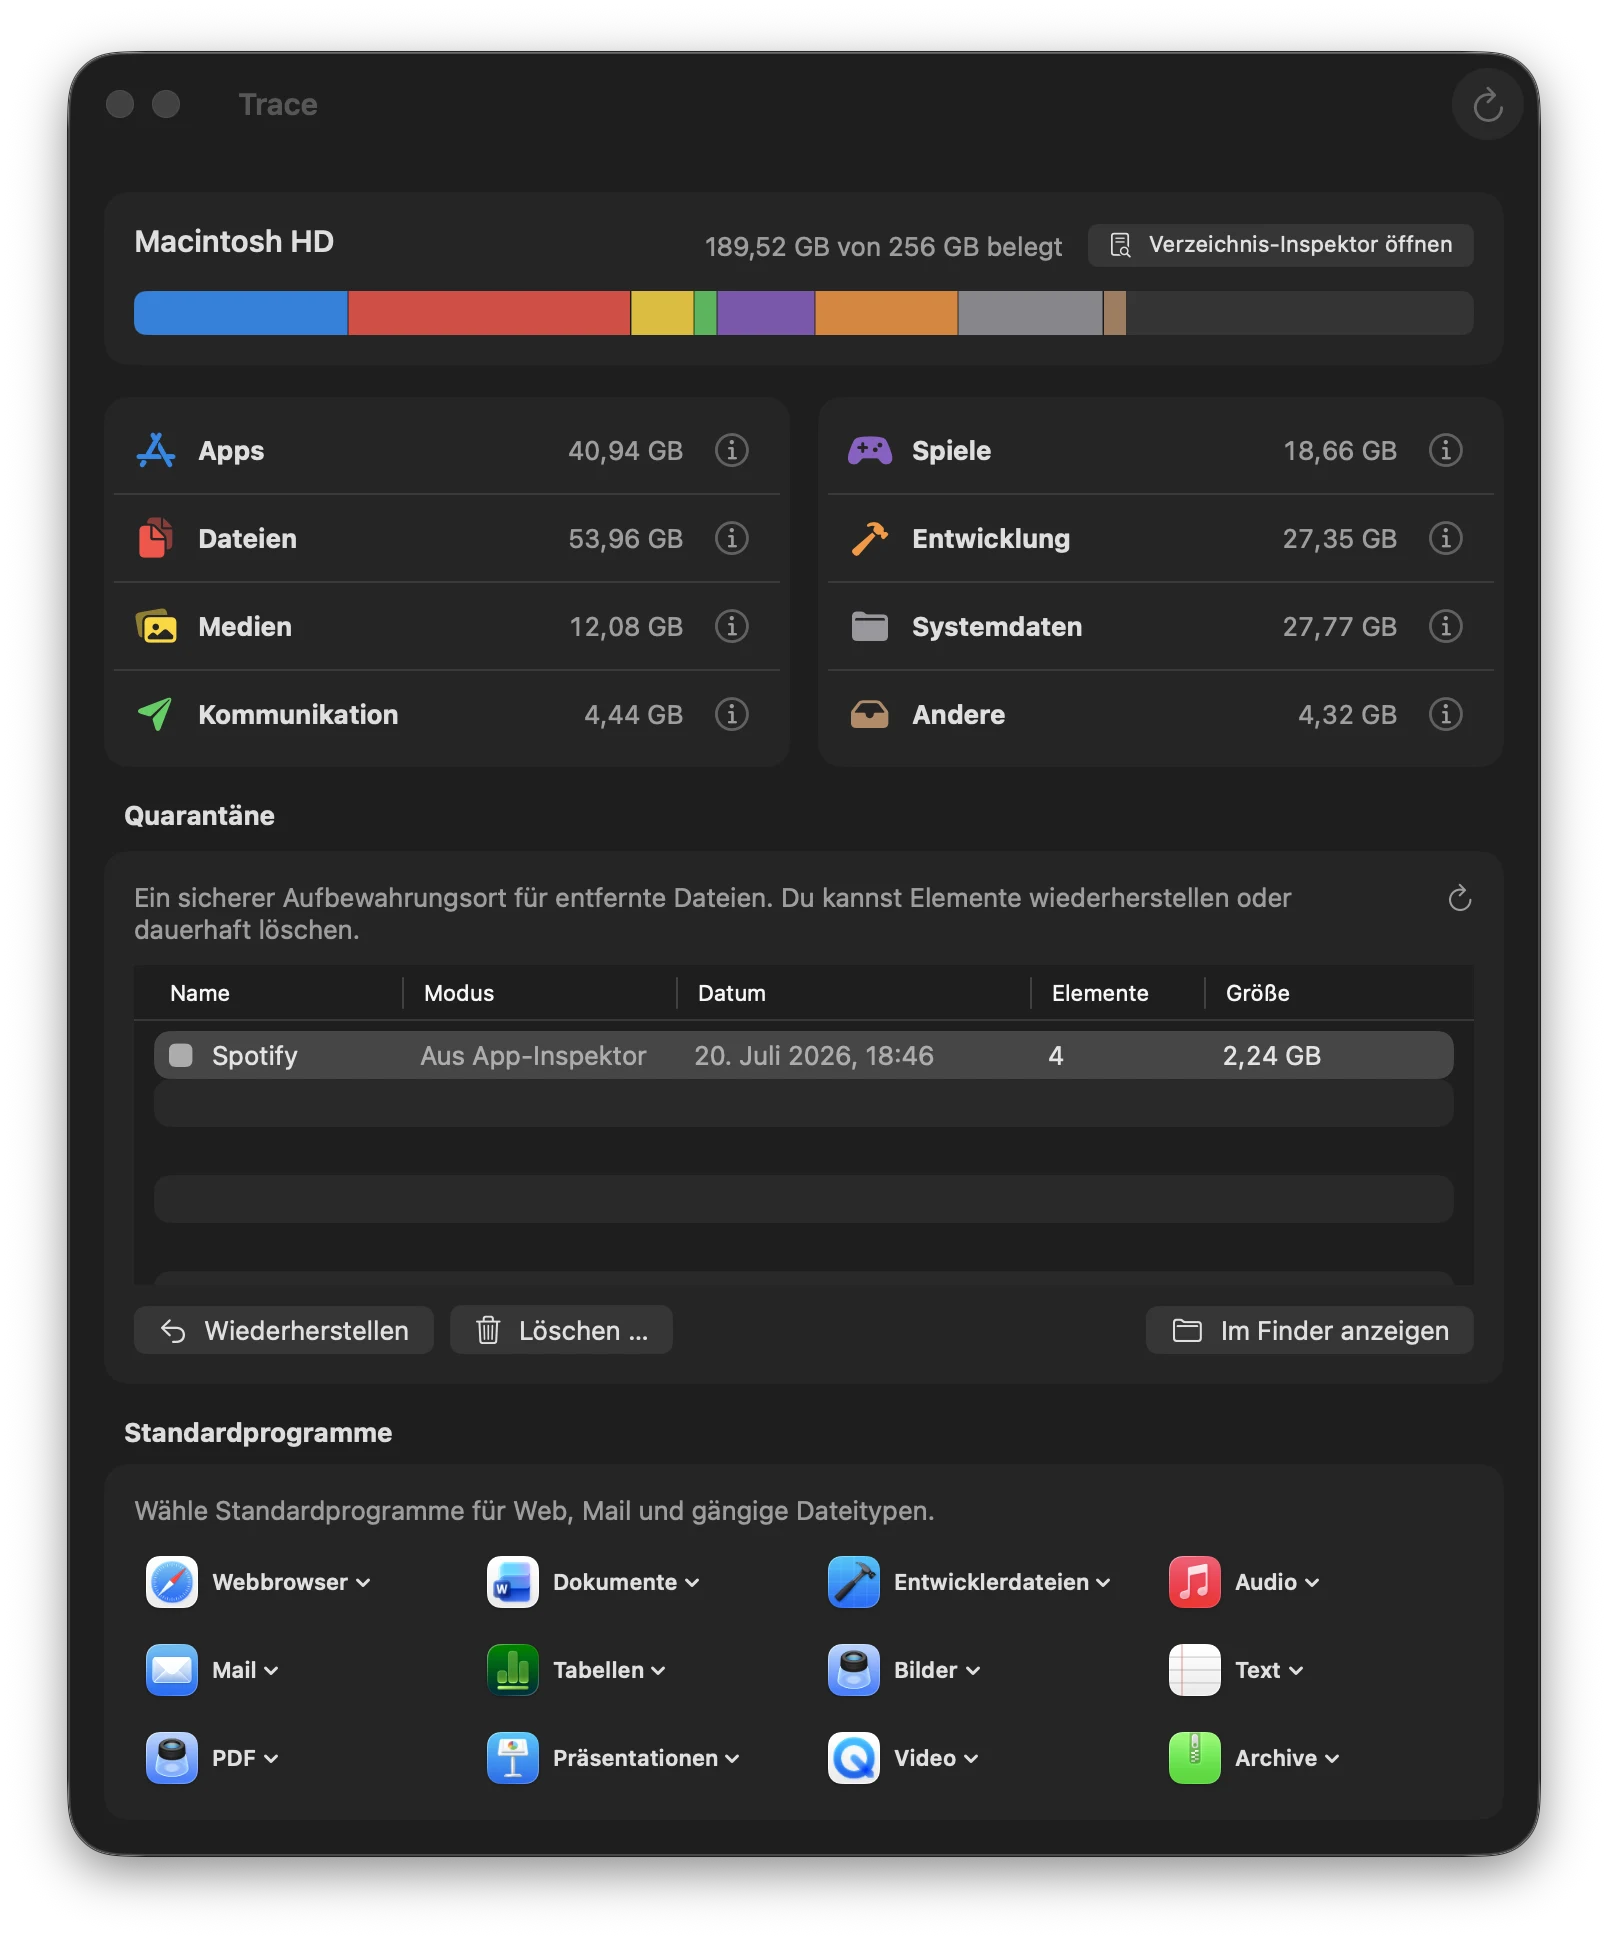Screen dimensions: 1608x1940
Task: Click the Systemdaten folder icon
Action: [x=870, y=626]
